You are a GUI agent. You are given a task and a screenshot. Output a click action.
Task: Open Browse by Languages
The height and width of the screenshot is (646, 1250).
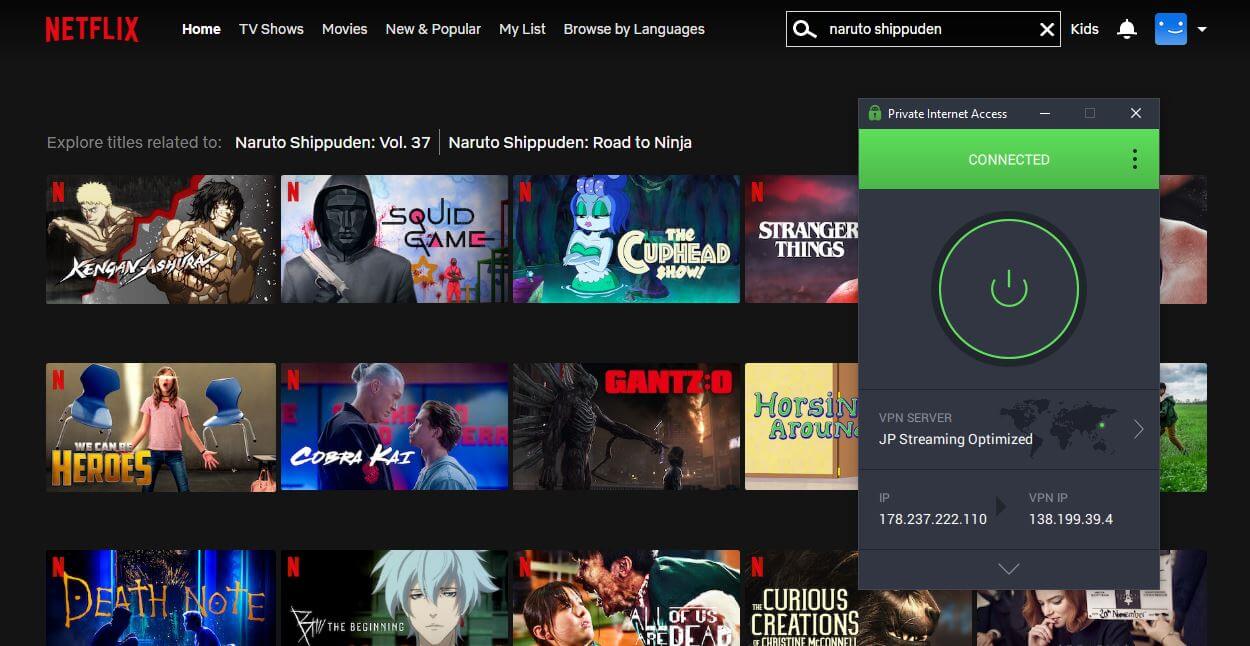coord(634,29)
